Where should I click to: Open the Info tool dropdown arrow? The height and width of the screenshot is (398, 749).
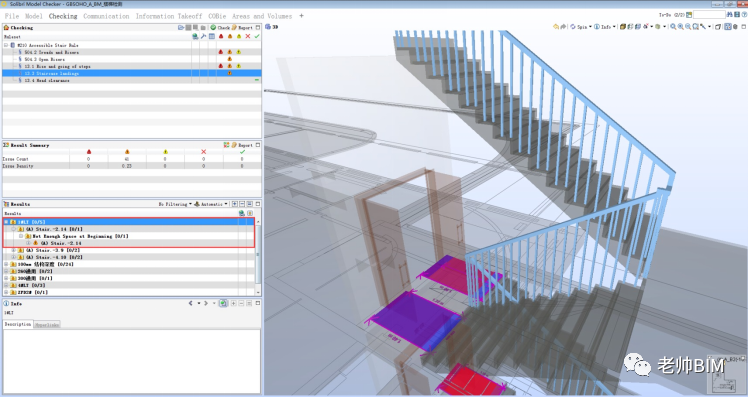(x=614, y=27)
